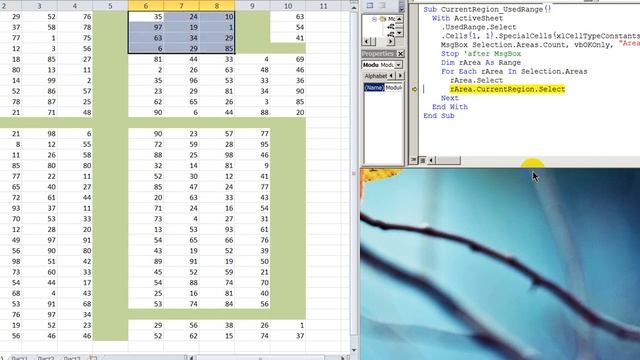The width and height of the screenshot is (640, 360).
Task: Click selected cell containing 85 in column 8
Action: tap(217, 49)
